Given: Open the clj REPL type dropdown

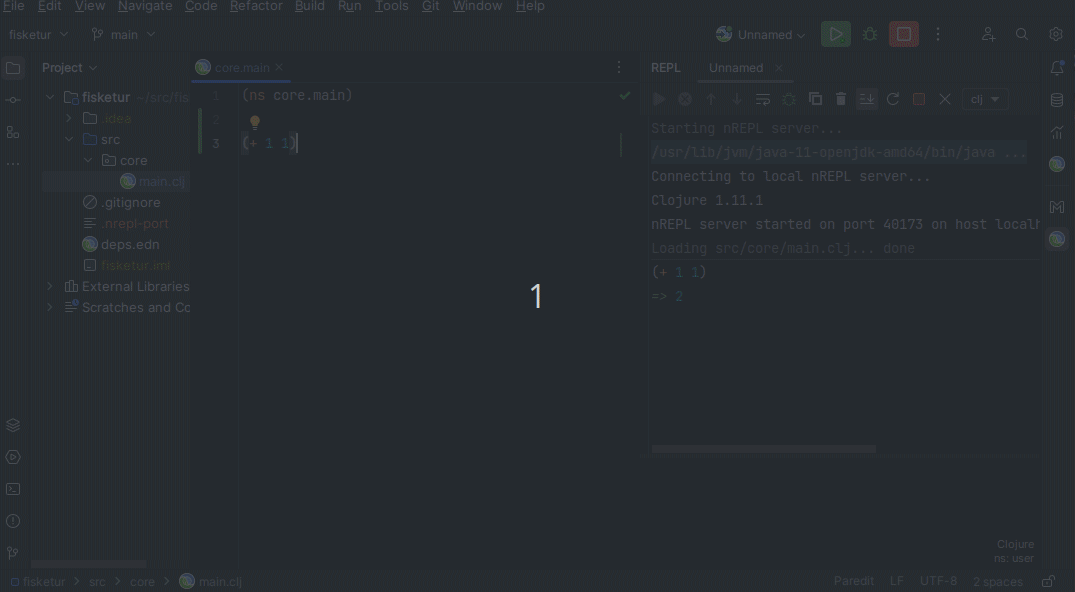Looking at the screenshot, I should (985, 99).
